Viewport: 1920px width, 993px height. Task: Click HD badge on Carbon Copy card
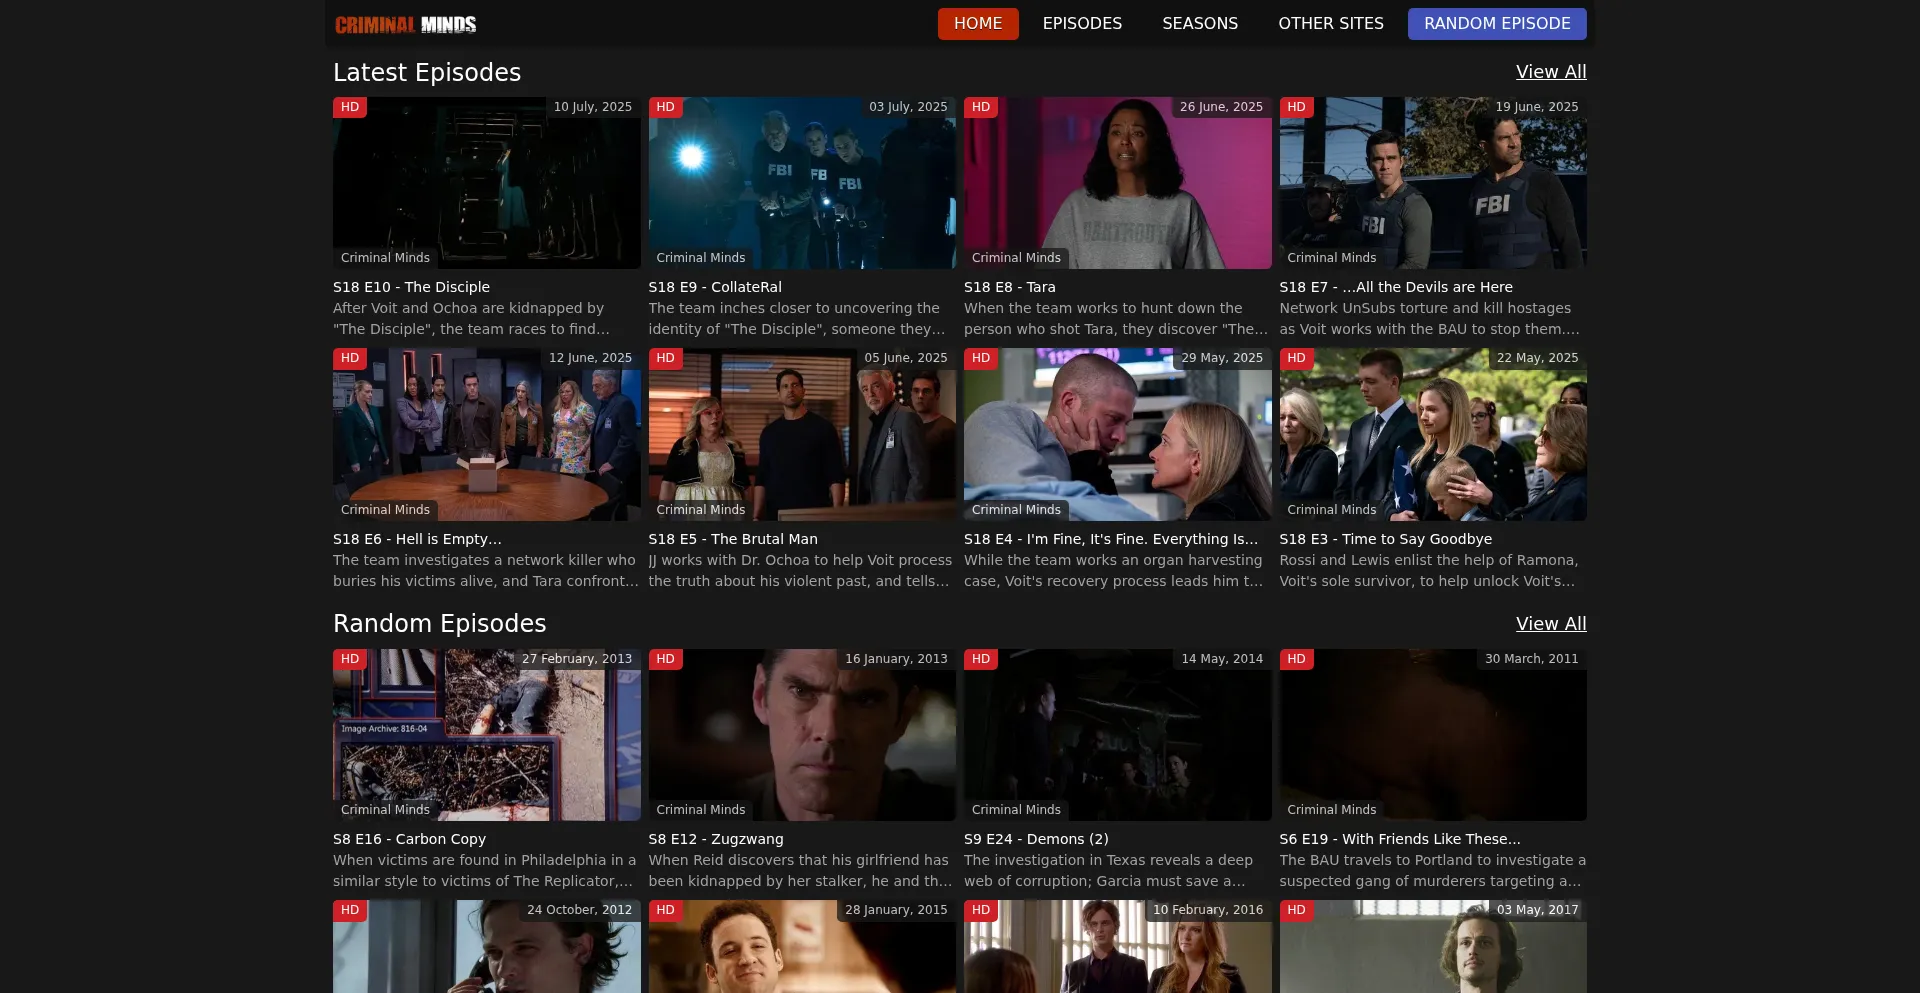tap(350, 659)
